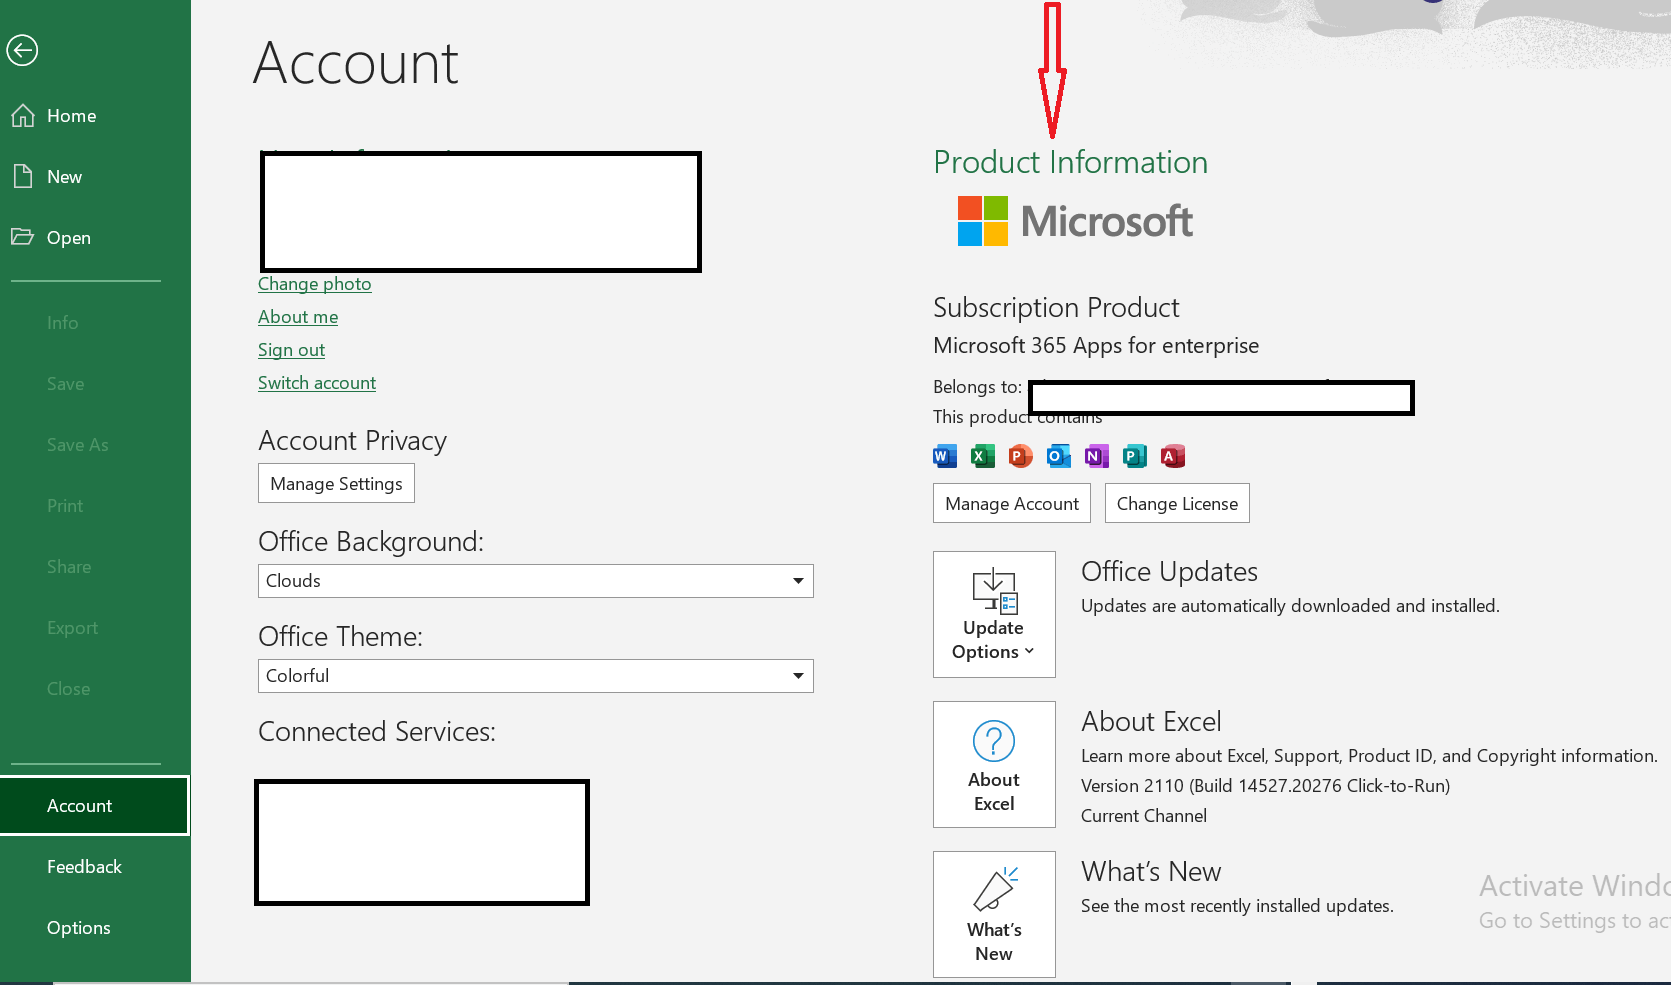Select New in the sidebar

[95, 177]
